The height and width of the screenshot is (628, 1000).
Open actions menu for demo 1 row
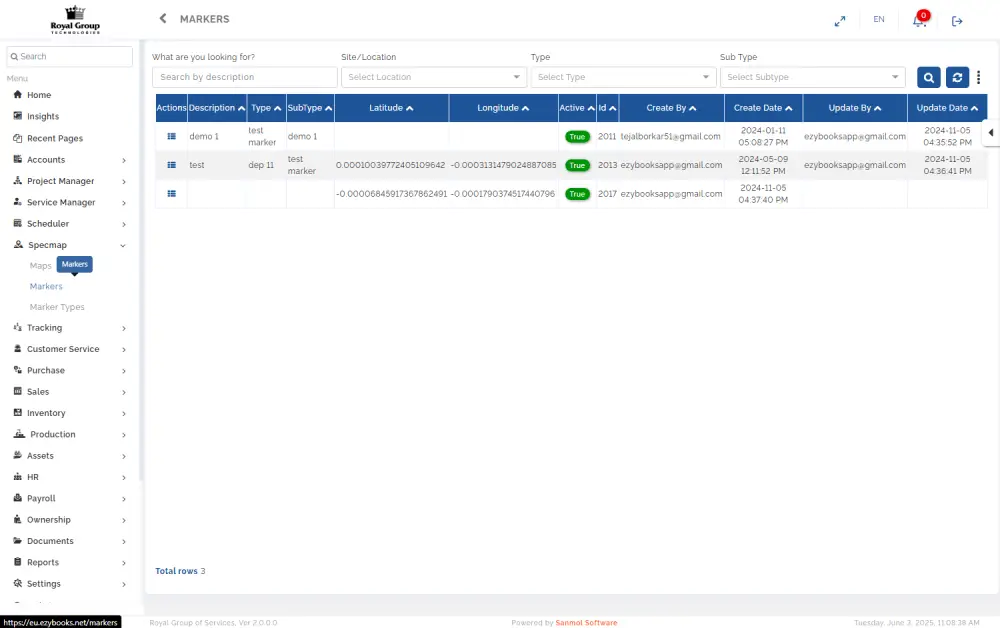[171, 136]
